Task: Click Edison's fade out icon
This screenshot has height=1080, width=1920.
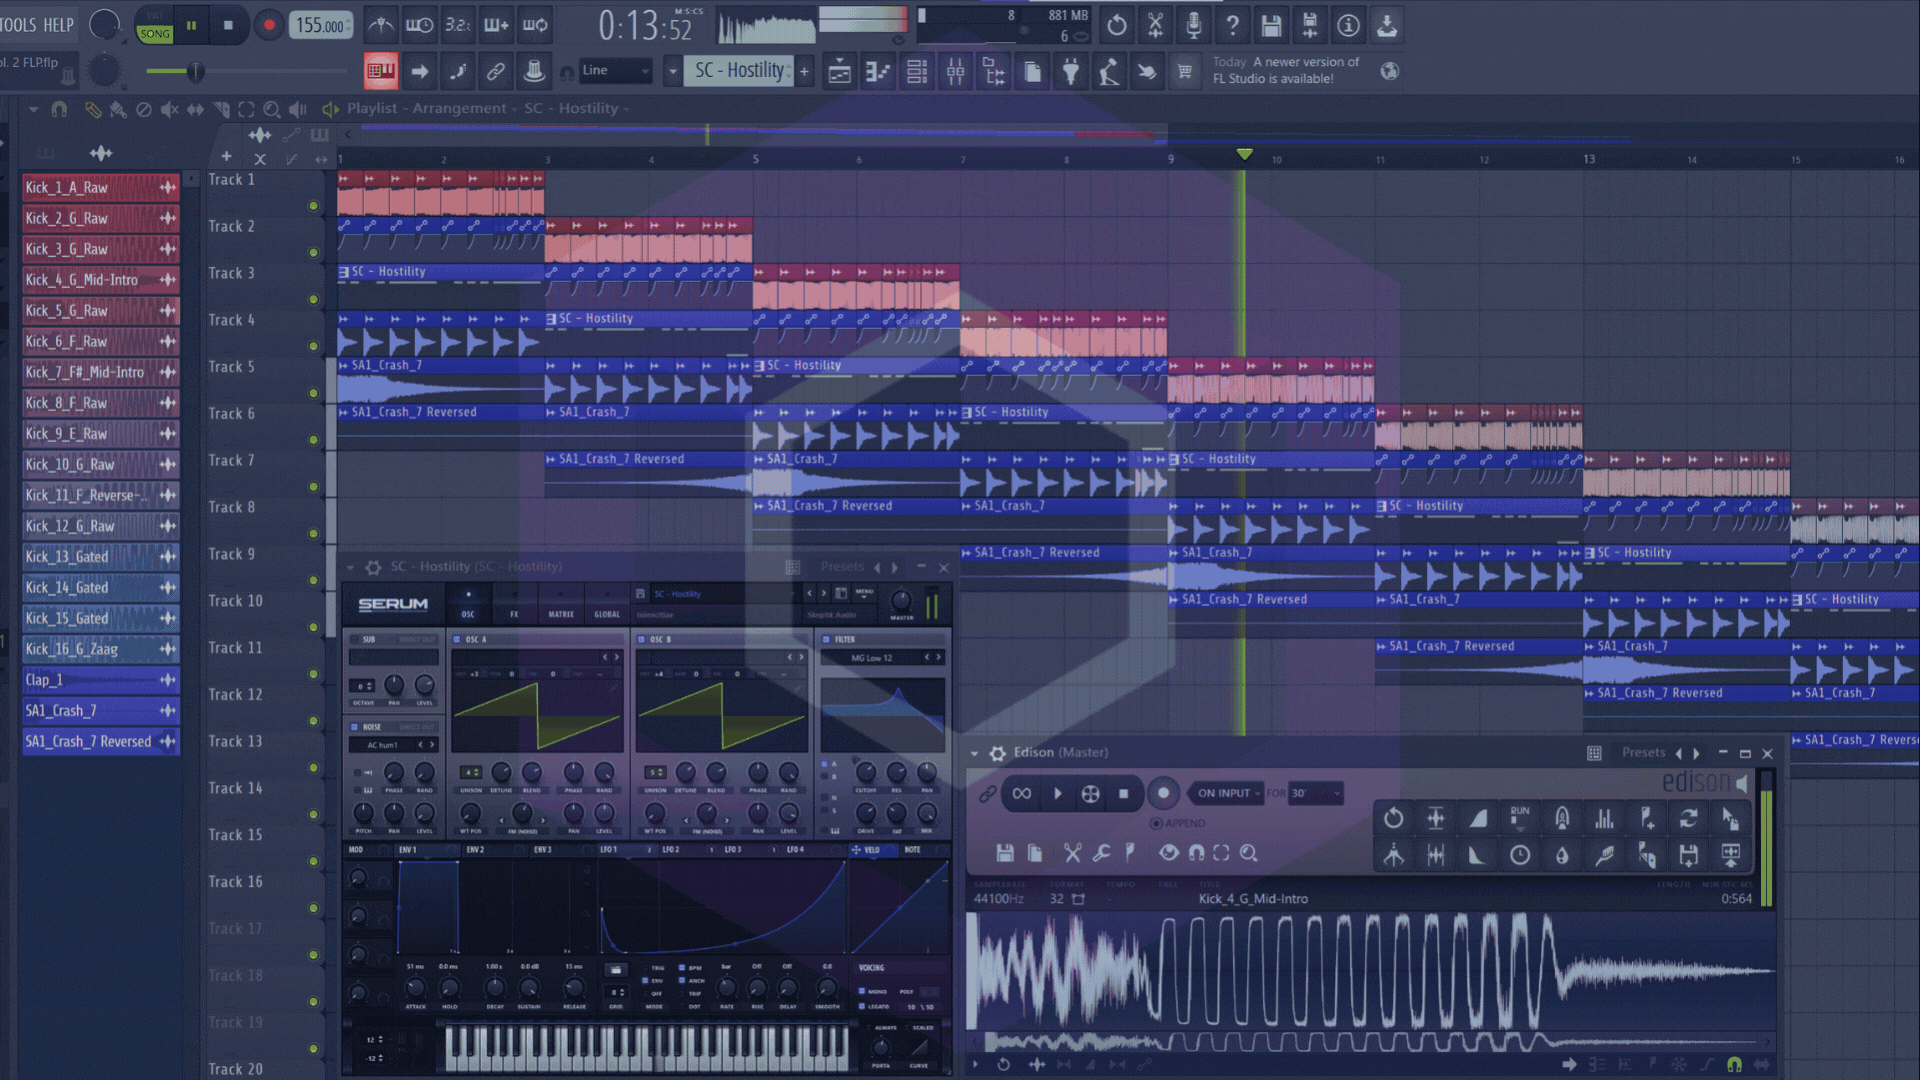Action: pos(1477,855)
